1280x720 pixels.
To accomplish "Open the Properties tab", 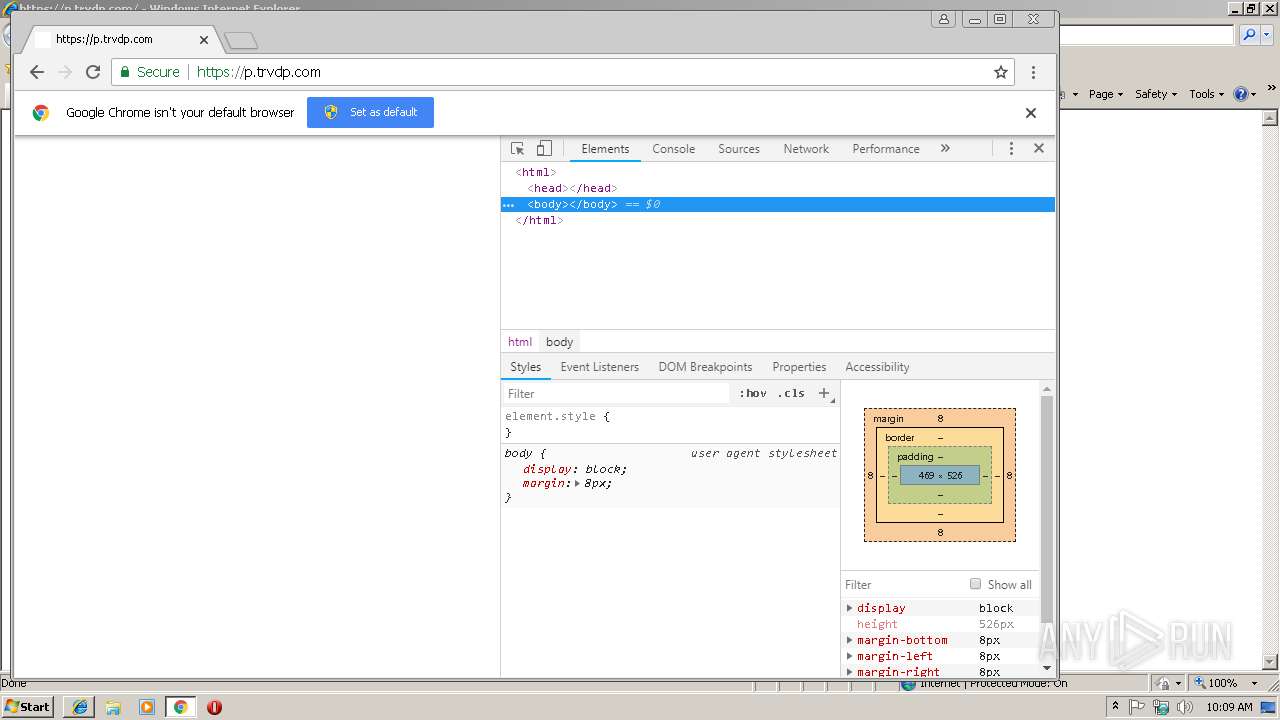I will click(799, 367).
